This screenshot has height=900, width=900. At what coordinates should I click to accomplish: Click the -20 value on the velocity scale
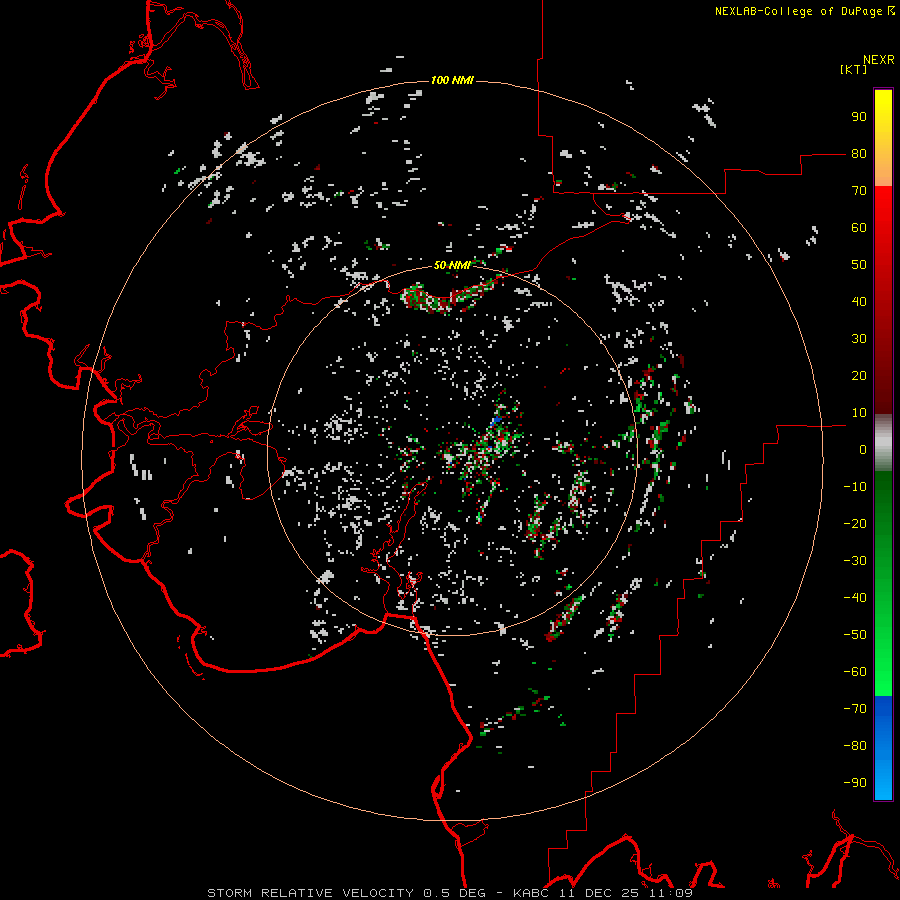(855, 524)
